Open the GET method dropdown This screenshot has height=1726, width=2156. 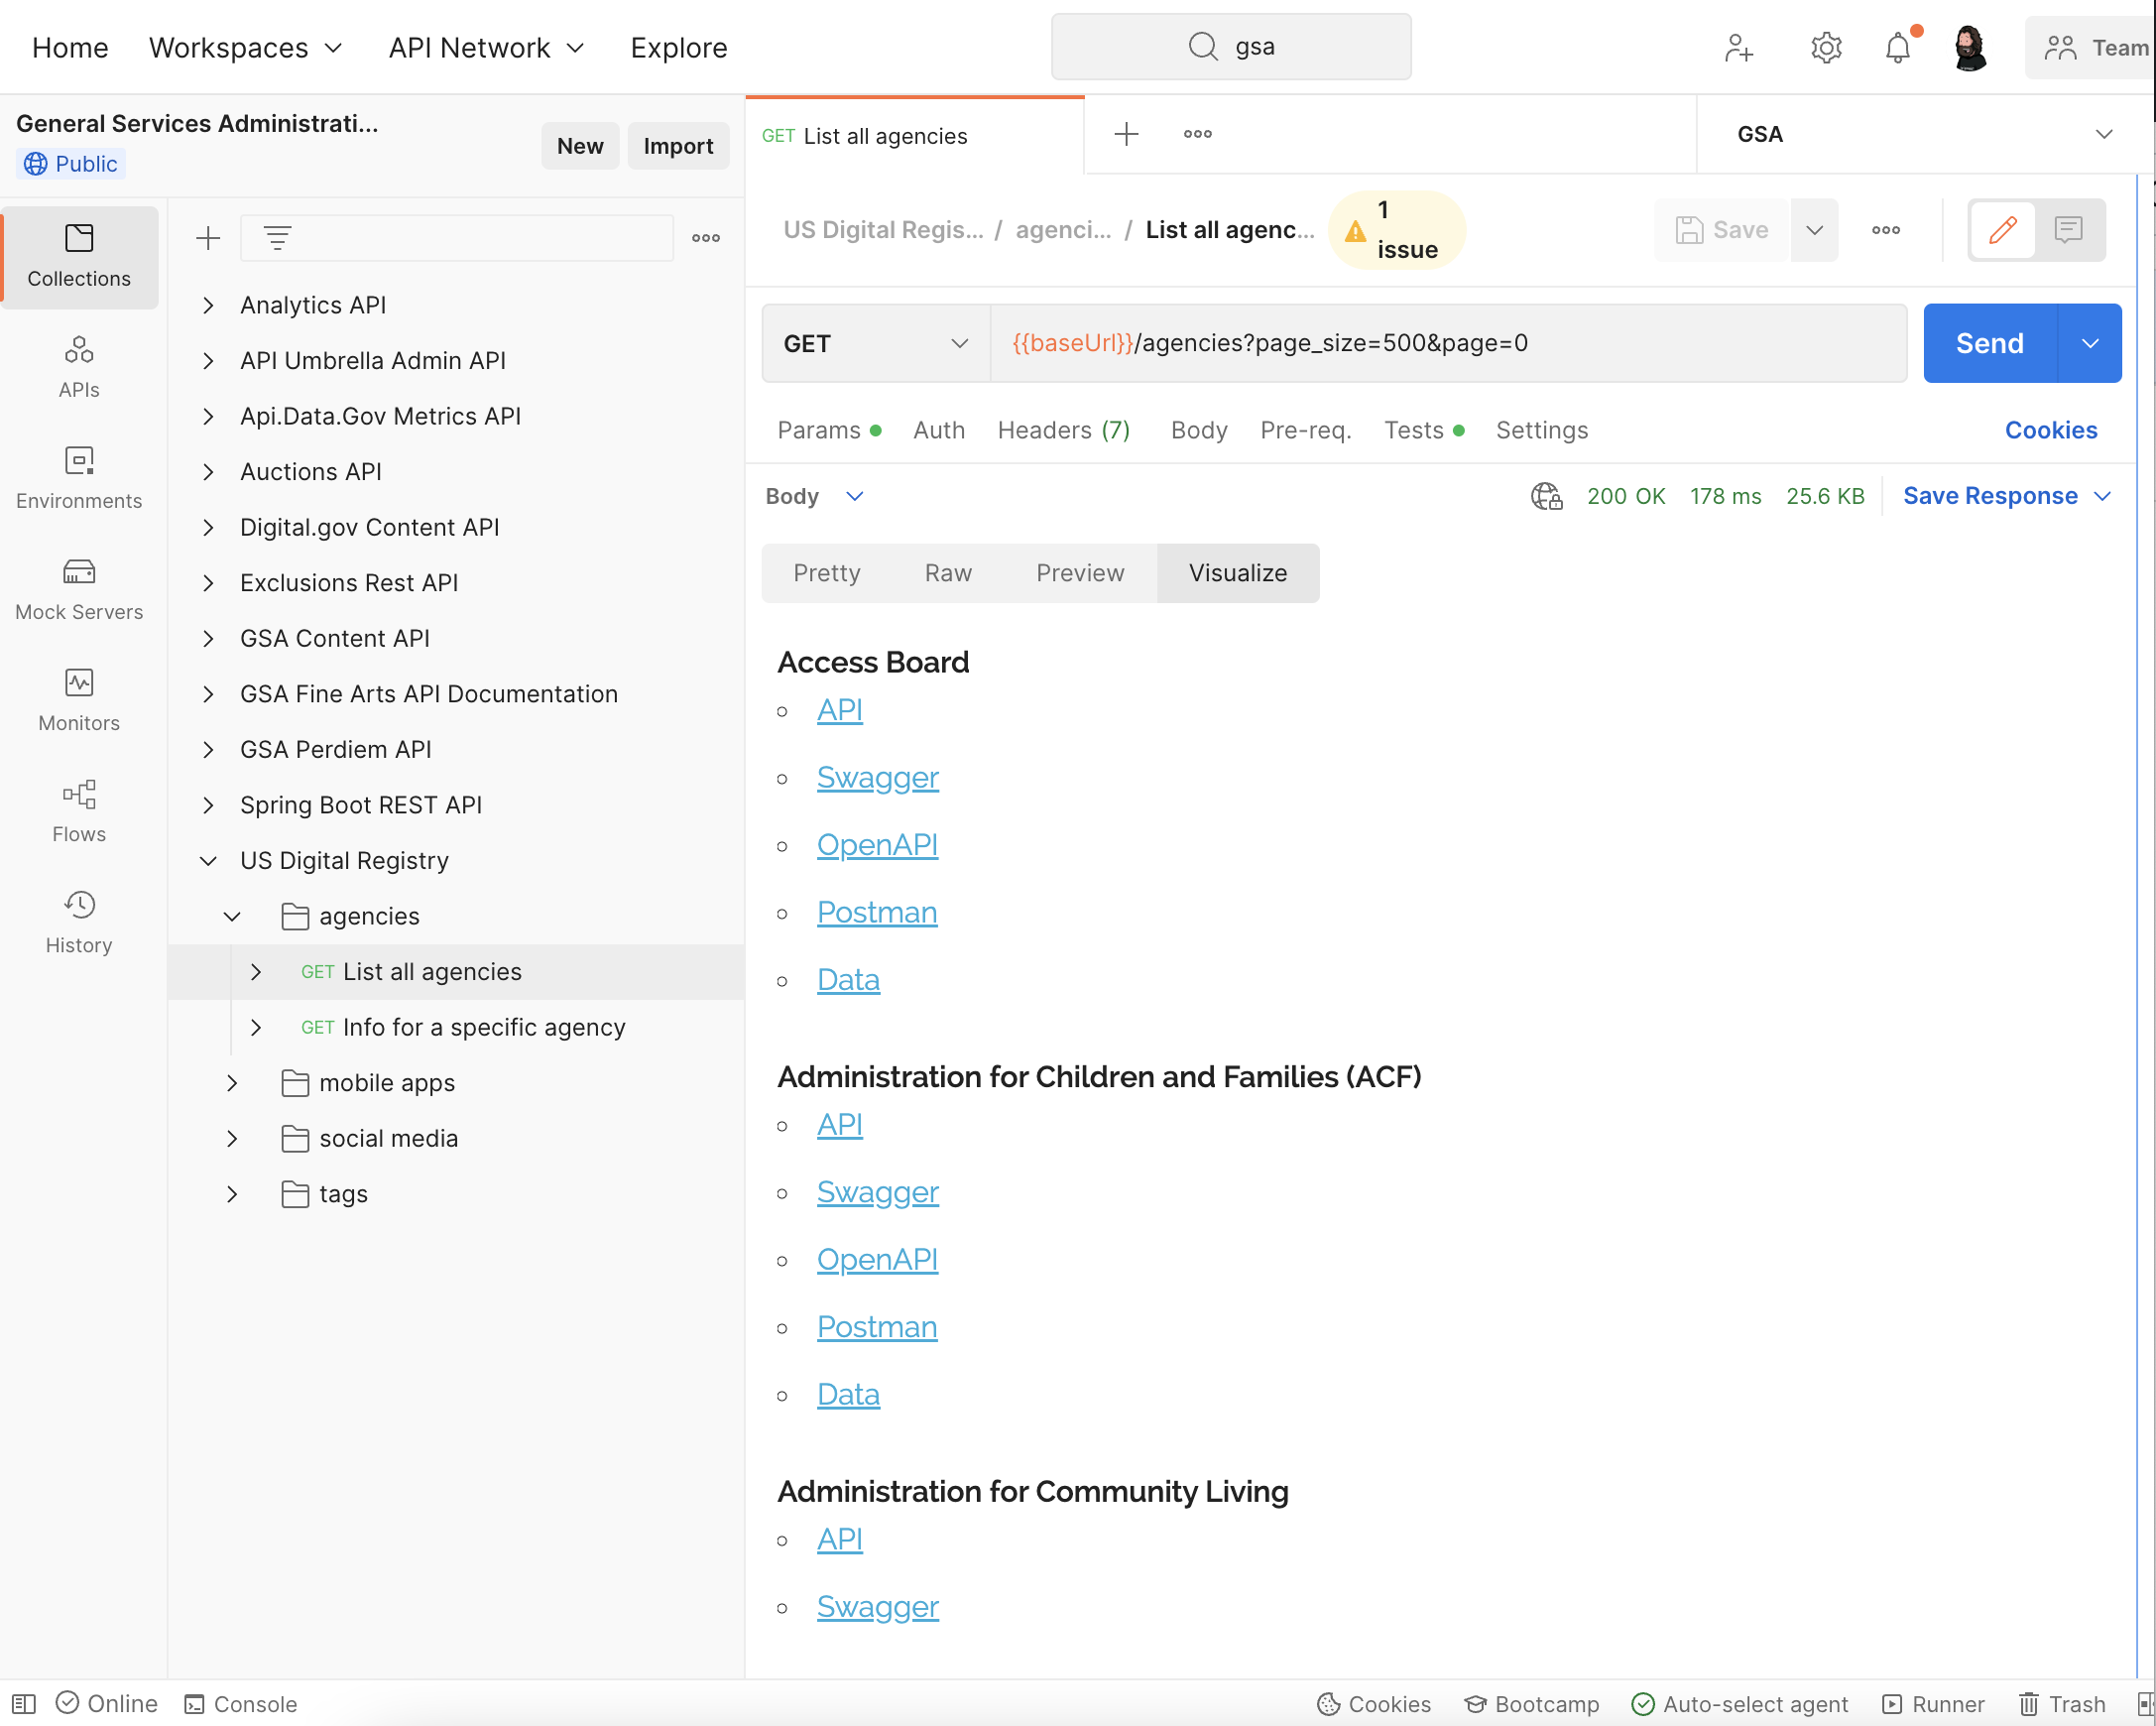pyautogui.click(x=876, y=343)
